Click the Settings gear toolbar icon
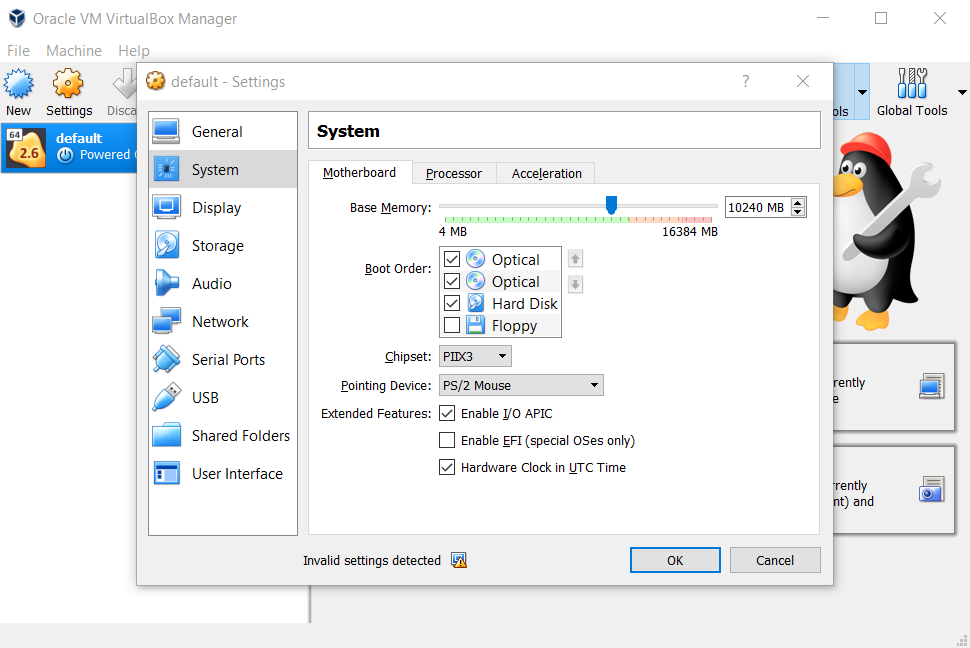The height and width of the screenshot is (648, 970). point(68,84)
